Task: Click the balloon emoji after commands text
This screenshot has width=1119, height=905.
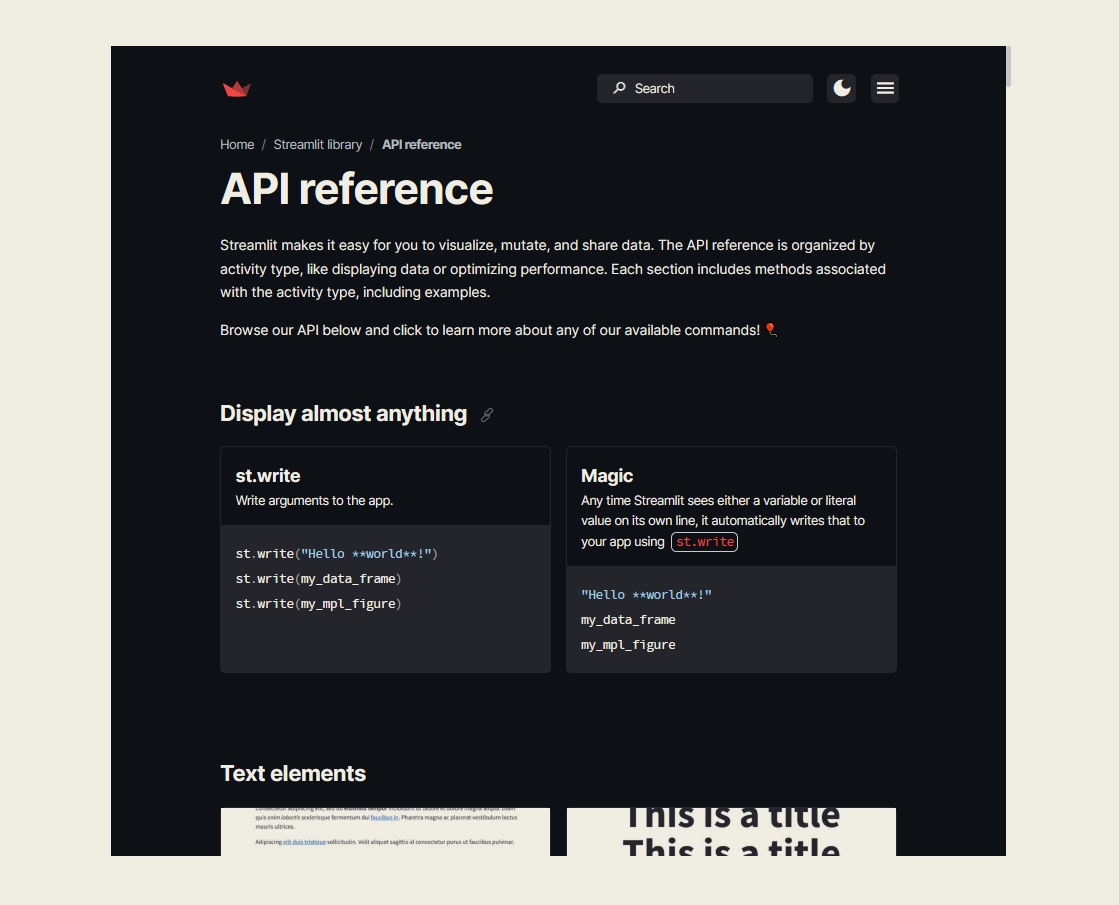Action: point(771,330)
